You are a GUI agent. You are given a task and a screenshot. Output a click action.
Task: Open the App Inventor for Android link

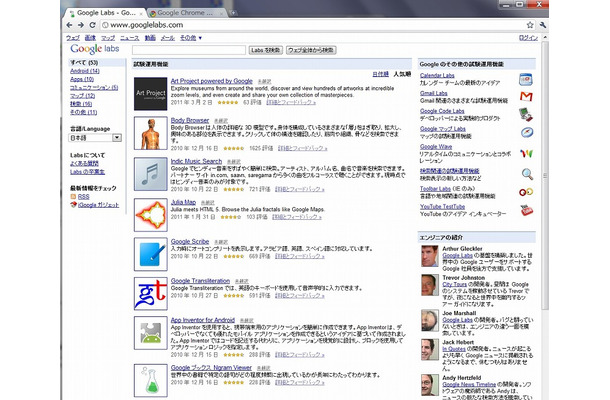tap(203, 320)
